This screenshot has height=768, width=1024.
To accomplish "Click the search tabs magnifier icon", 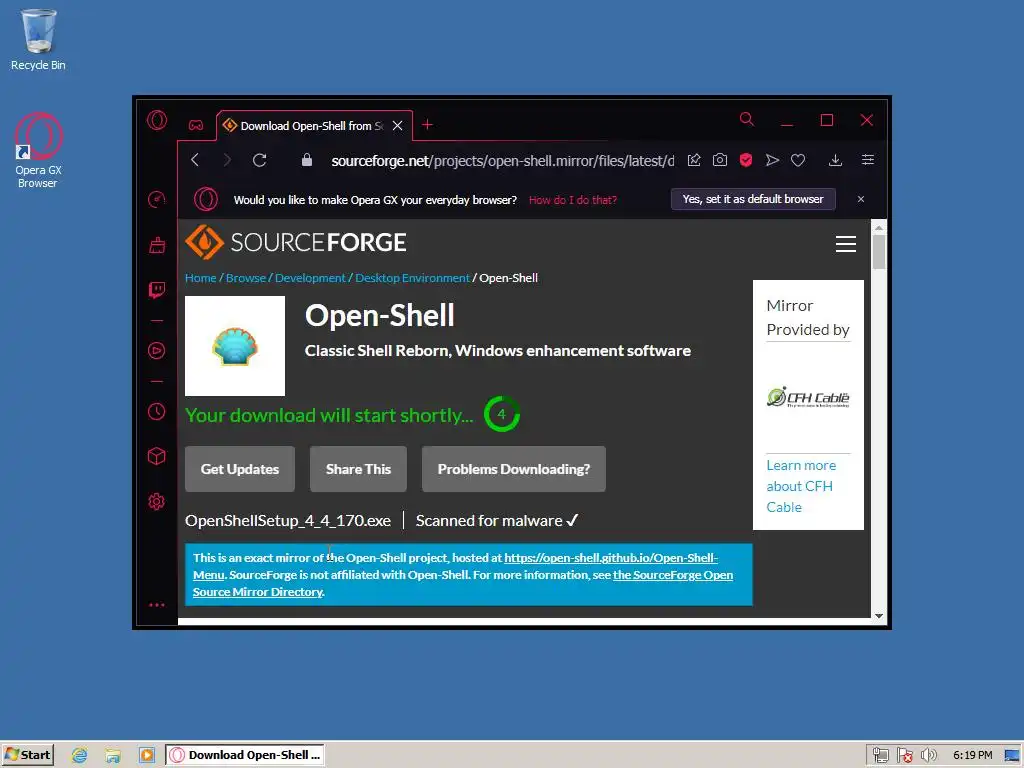I will tap(746, 119).
